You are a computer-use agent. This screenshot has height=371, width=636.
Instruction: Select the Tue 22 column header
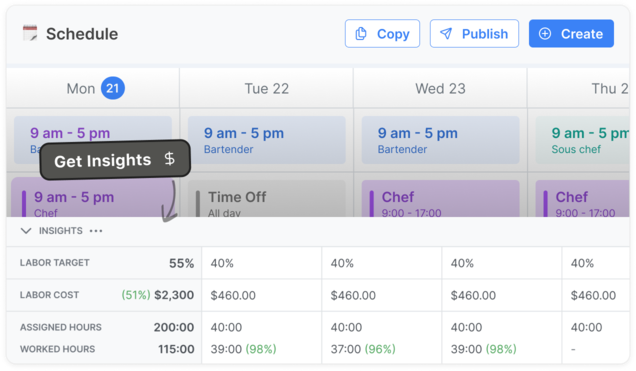pyautogui.click(x=266, y=88)
